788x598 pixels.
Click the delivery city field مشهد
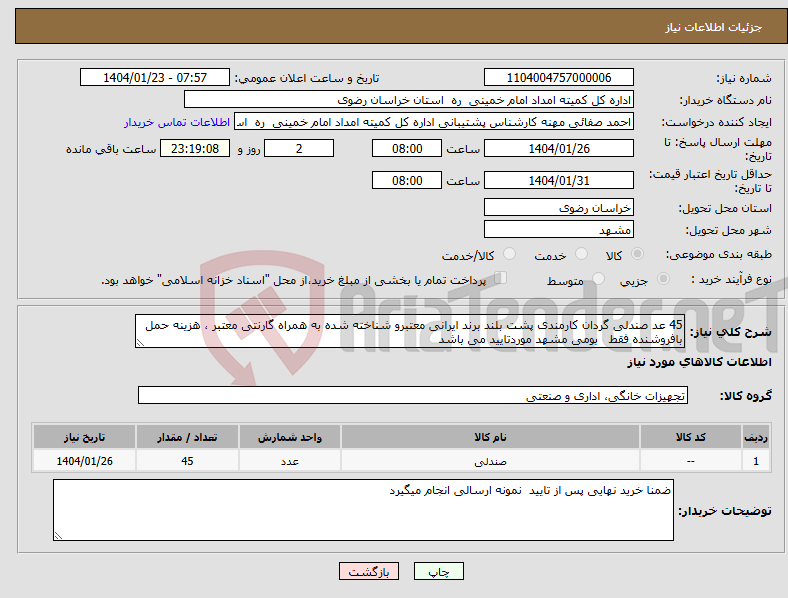(558, 230)
